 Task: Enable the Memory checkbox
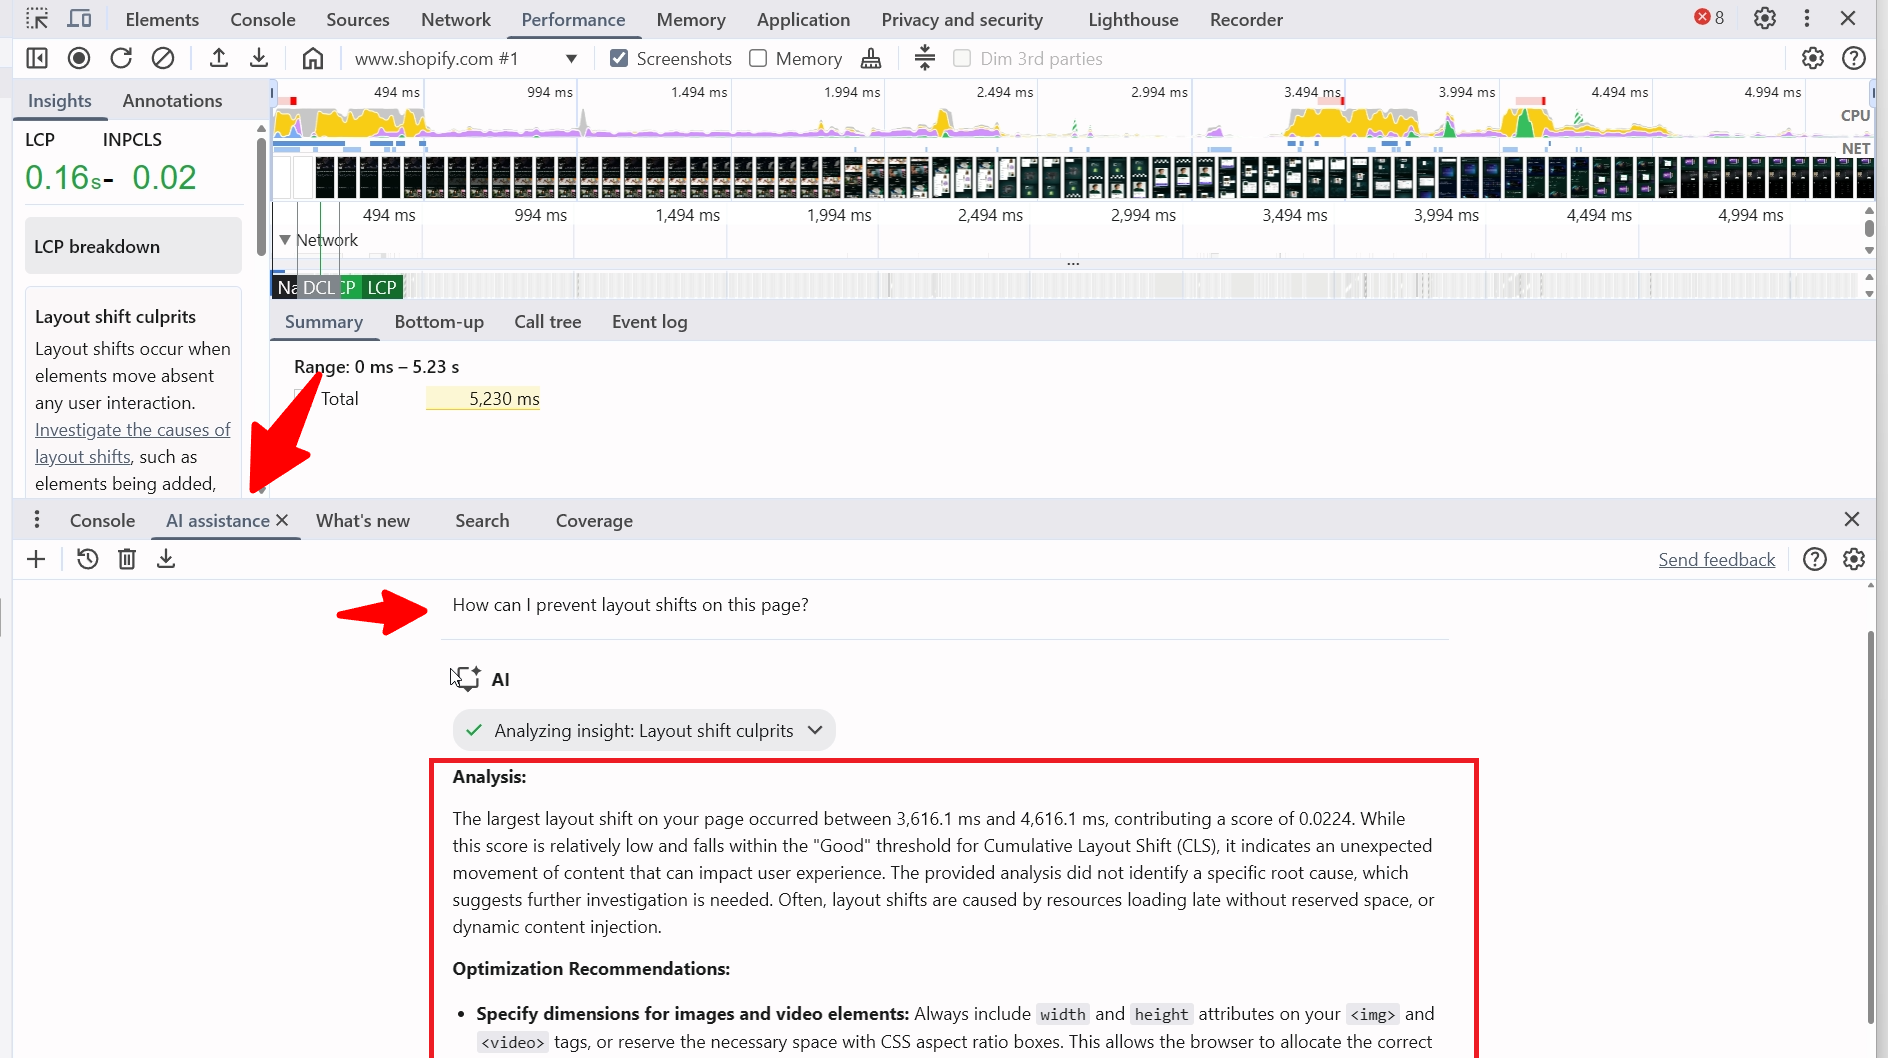click(x=759, y=59)
